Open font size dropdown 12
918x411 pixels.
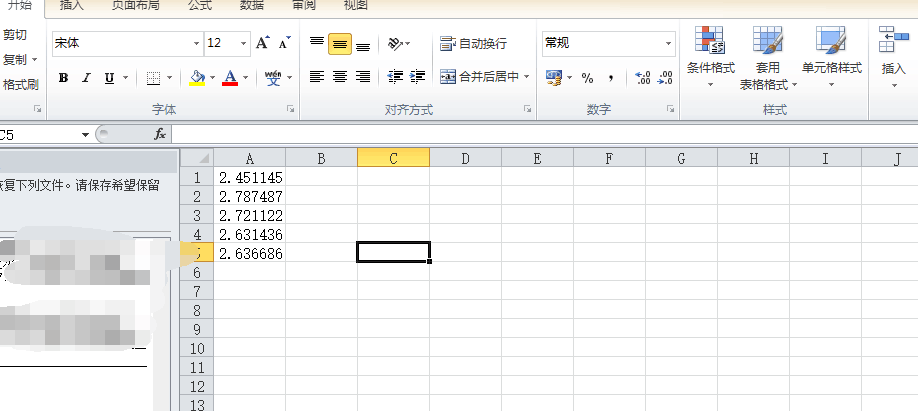coord(244,43)
